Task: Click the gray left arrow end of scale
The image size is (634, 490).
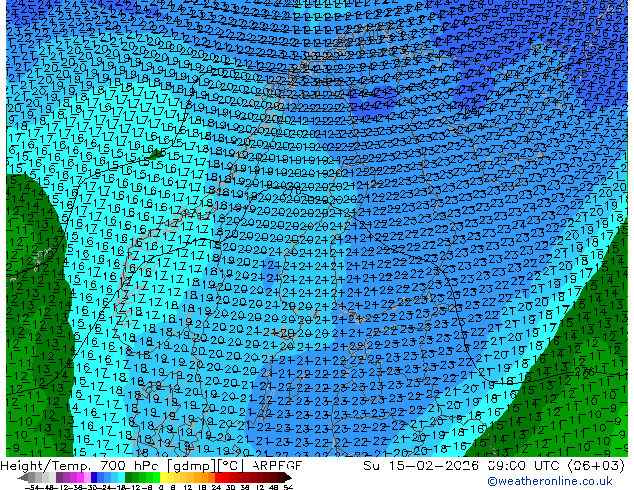Action: click(23, 477)
